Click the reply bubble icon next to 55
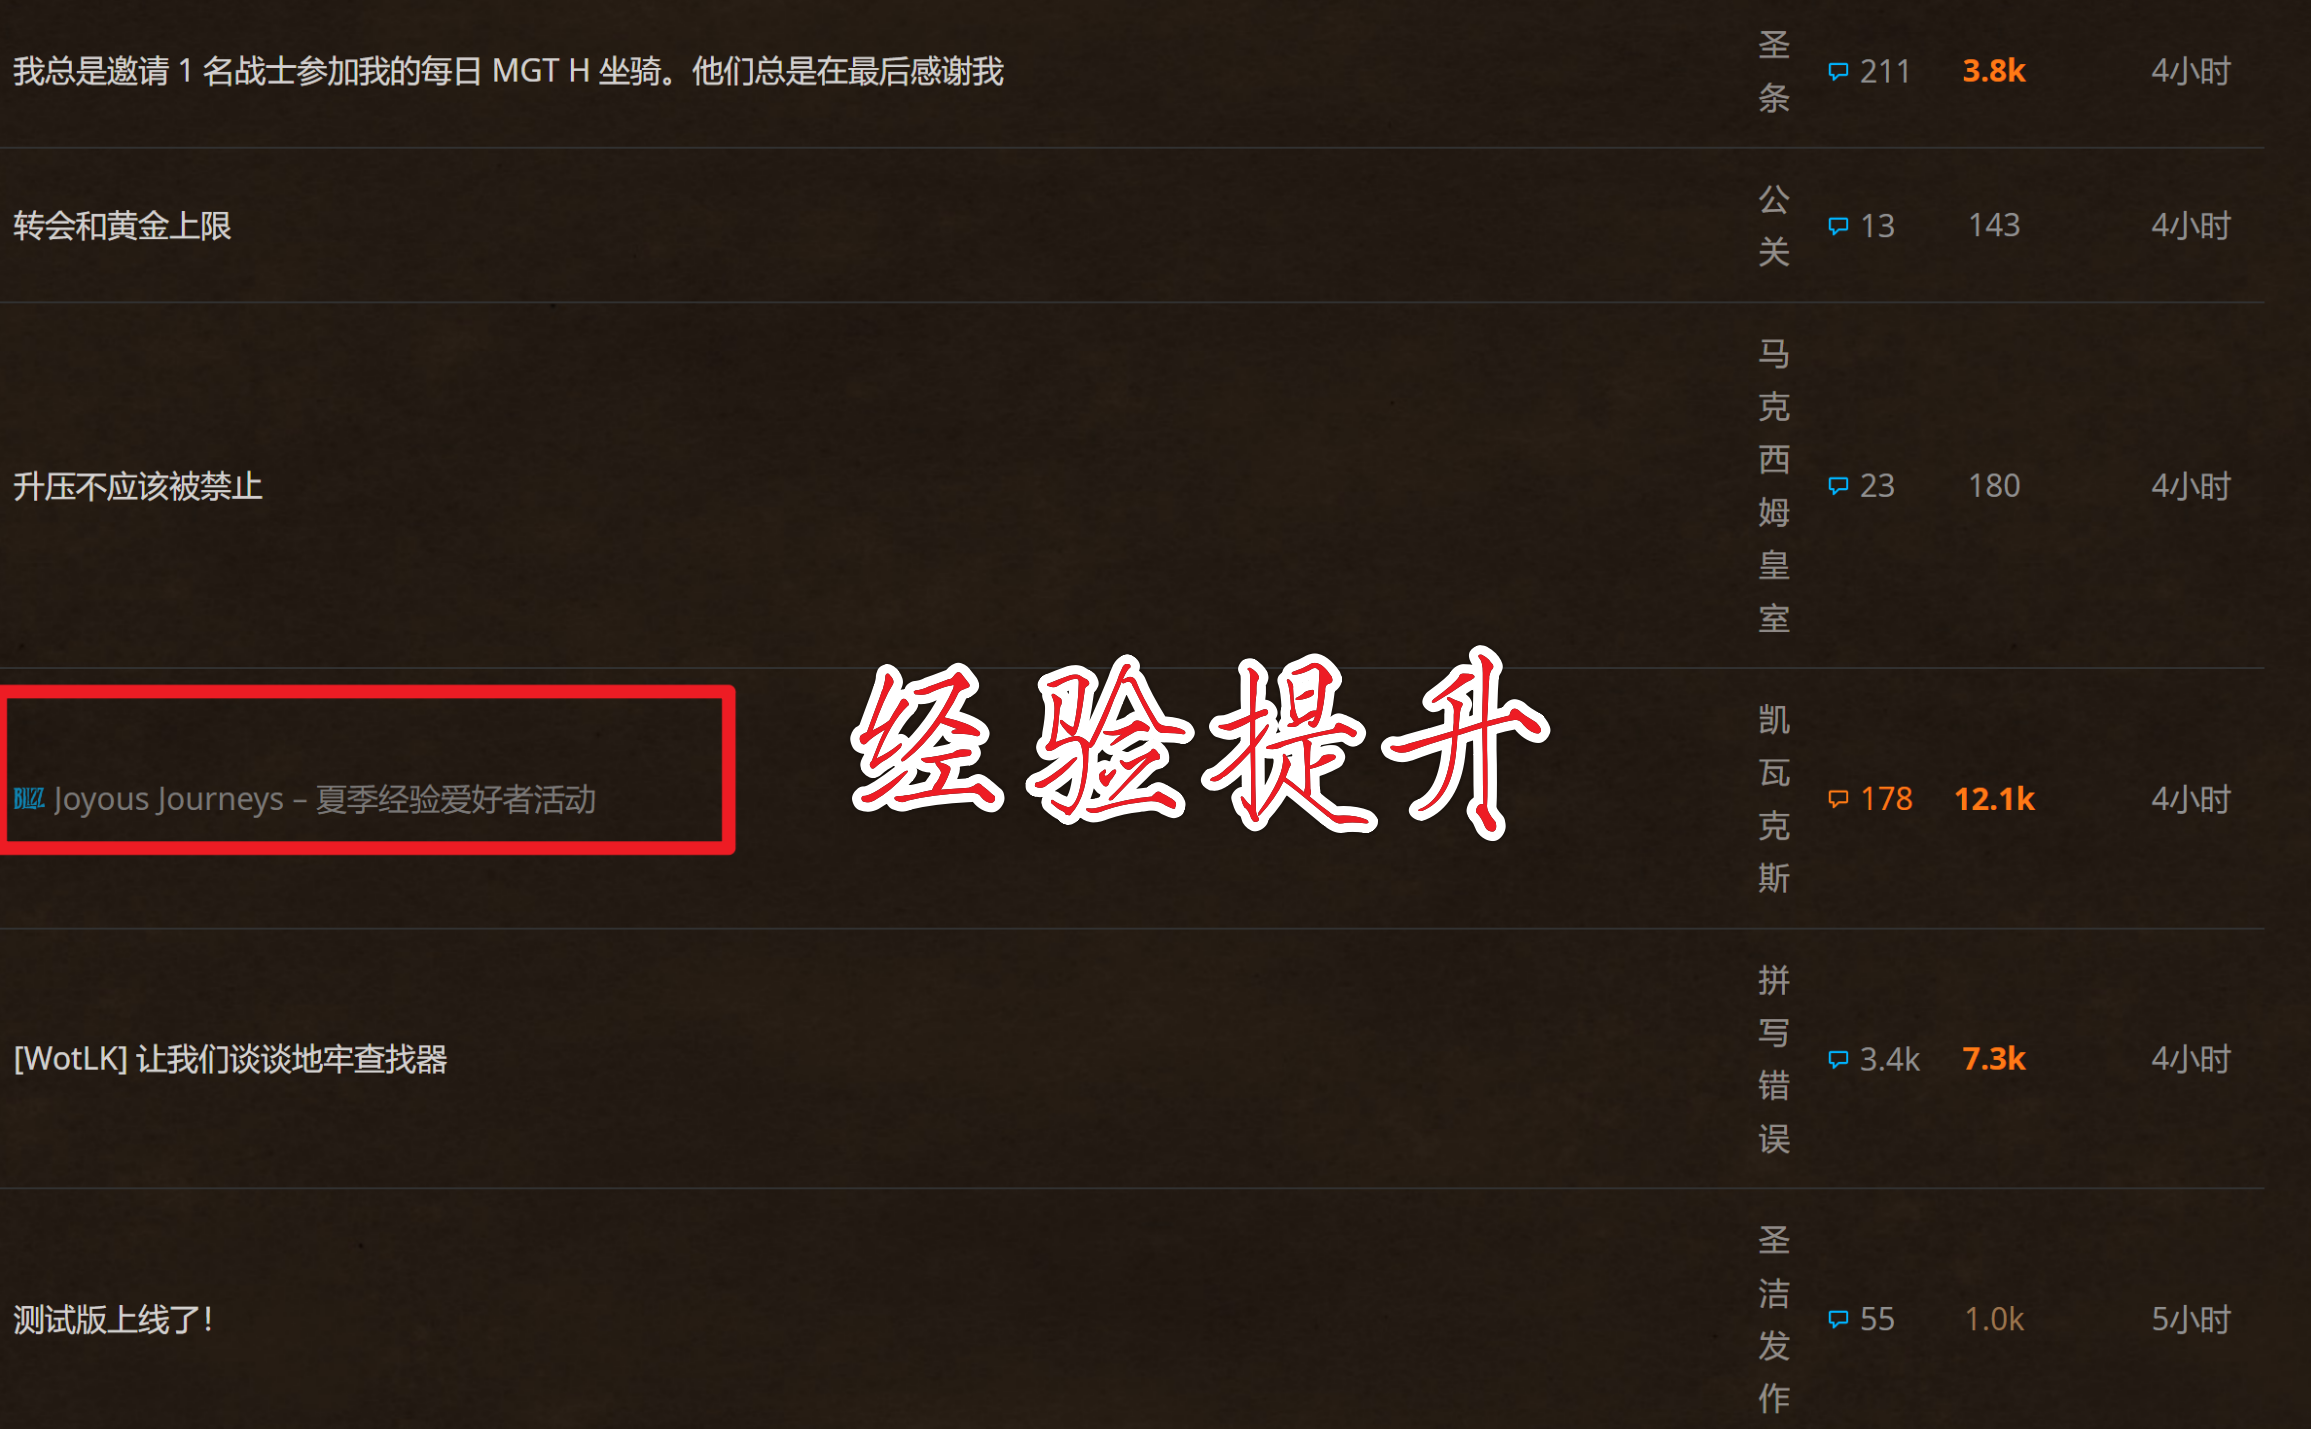This screenshot has width=2311, height=1429. pos(1838,1319)
